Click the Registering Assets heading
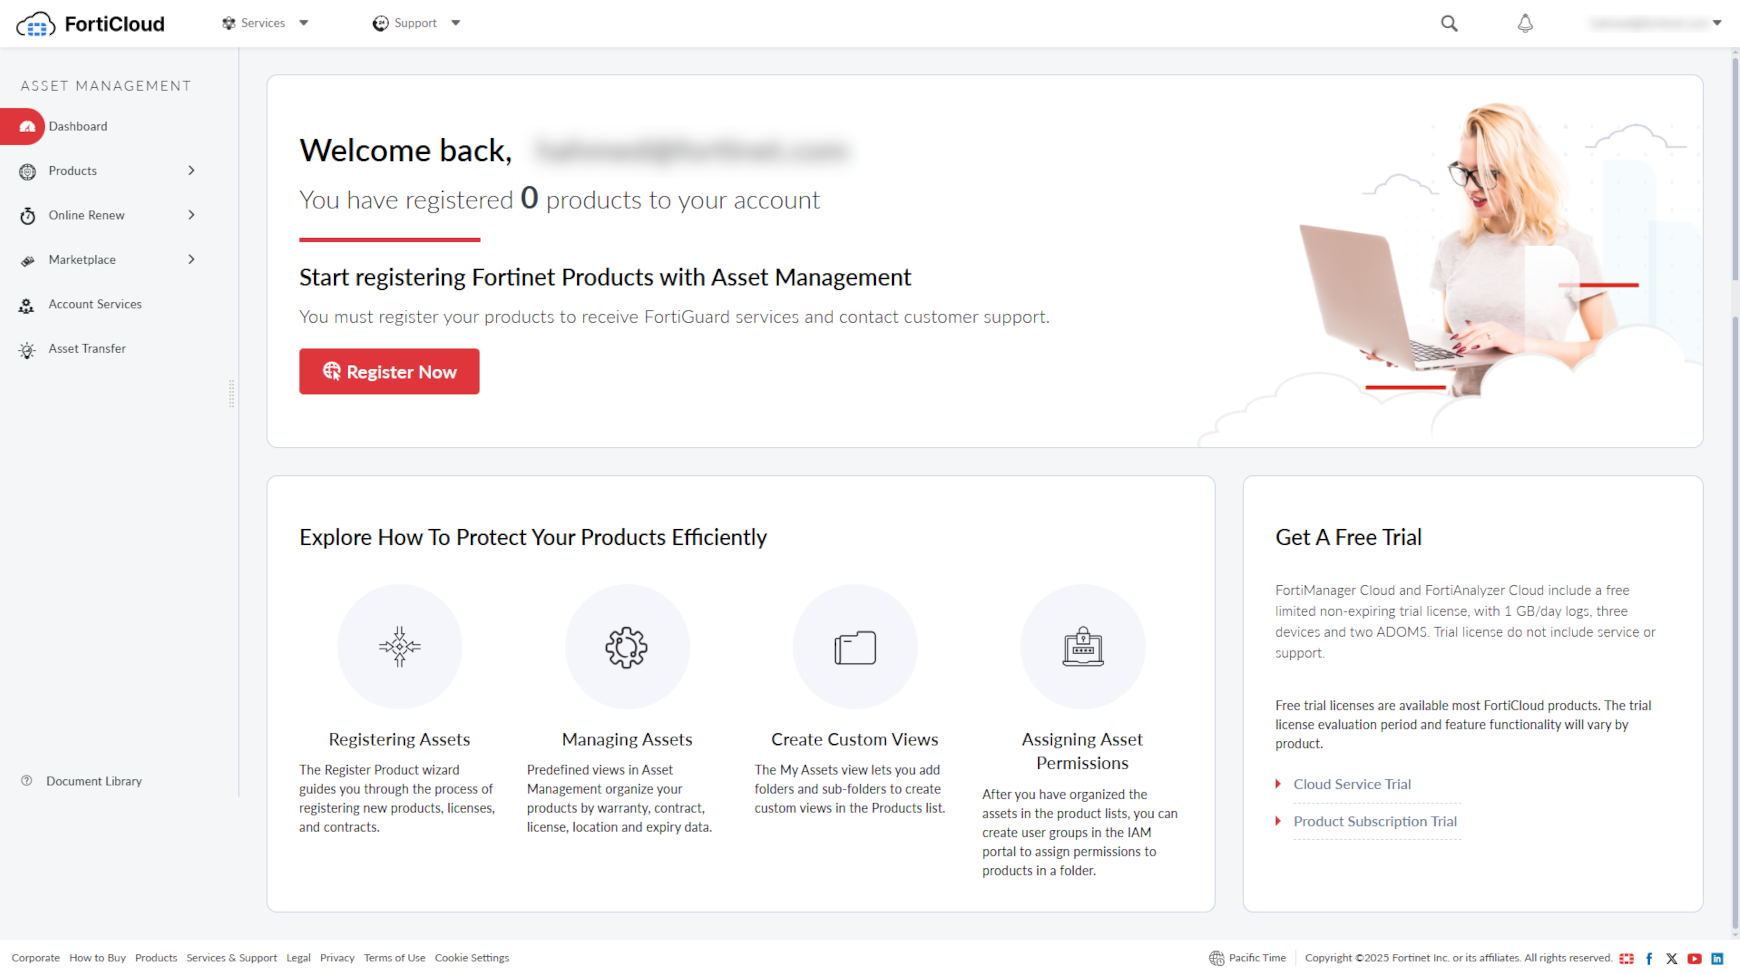Image resolution: width=1740 pixels, height=974 pixels. (x=399, y=740)
